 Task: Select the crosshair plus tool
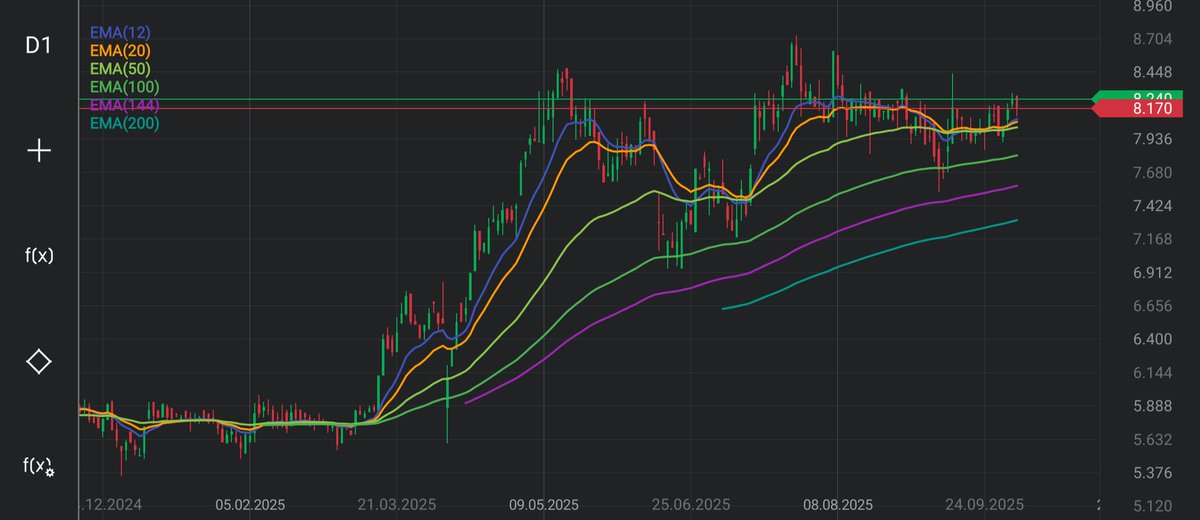[x=38, y=151]
